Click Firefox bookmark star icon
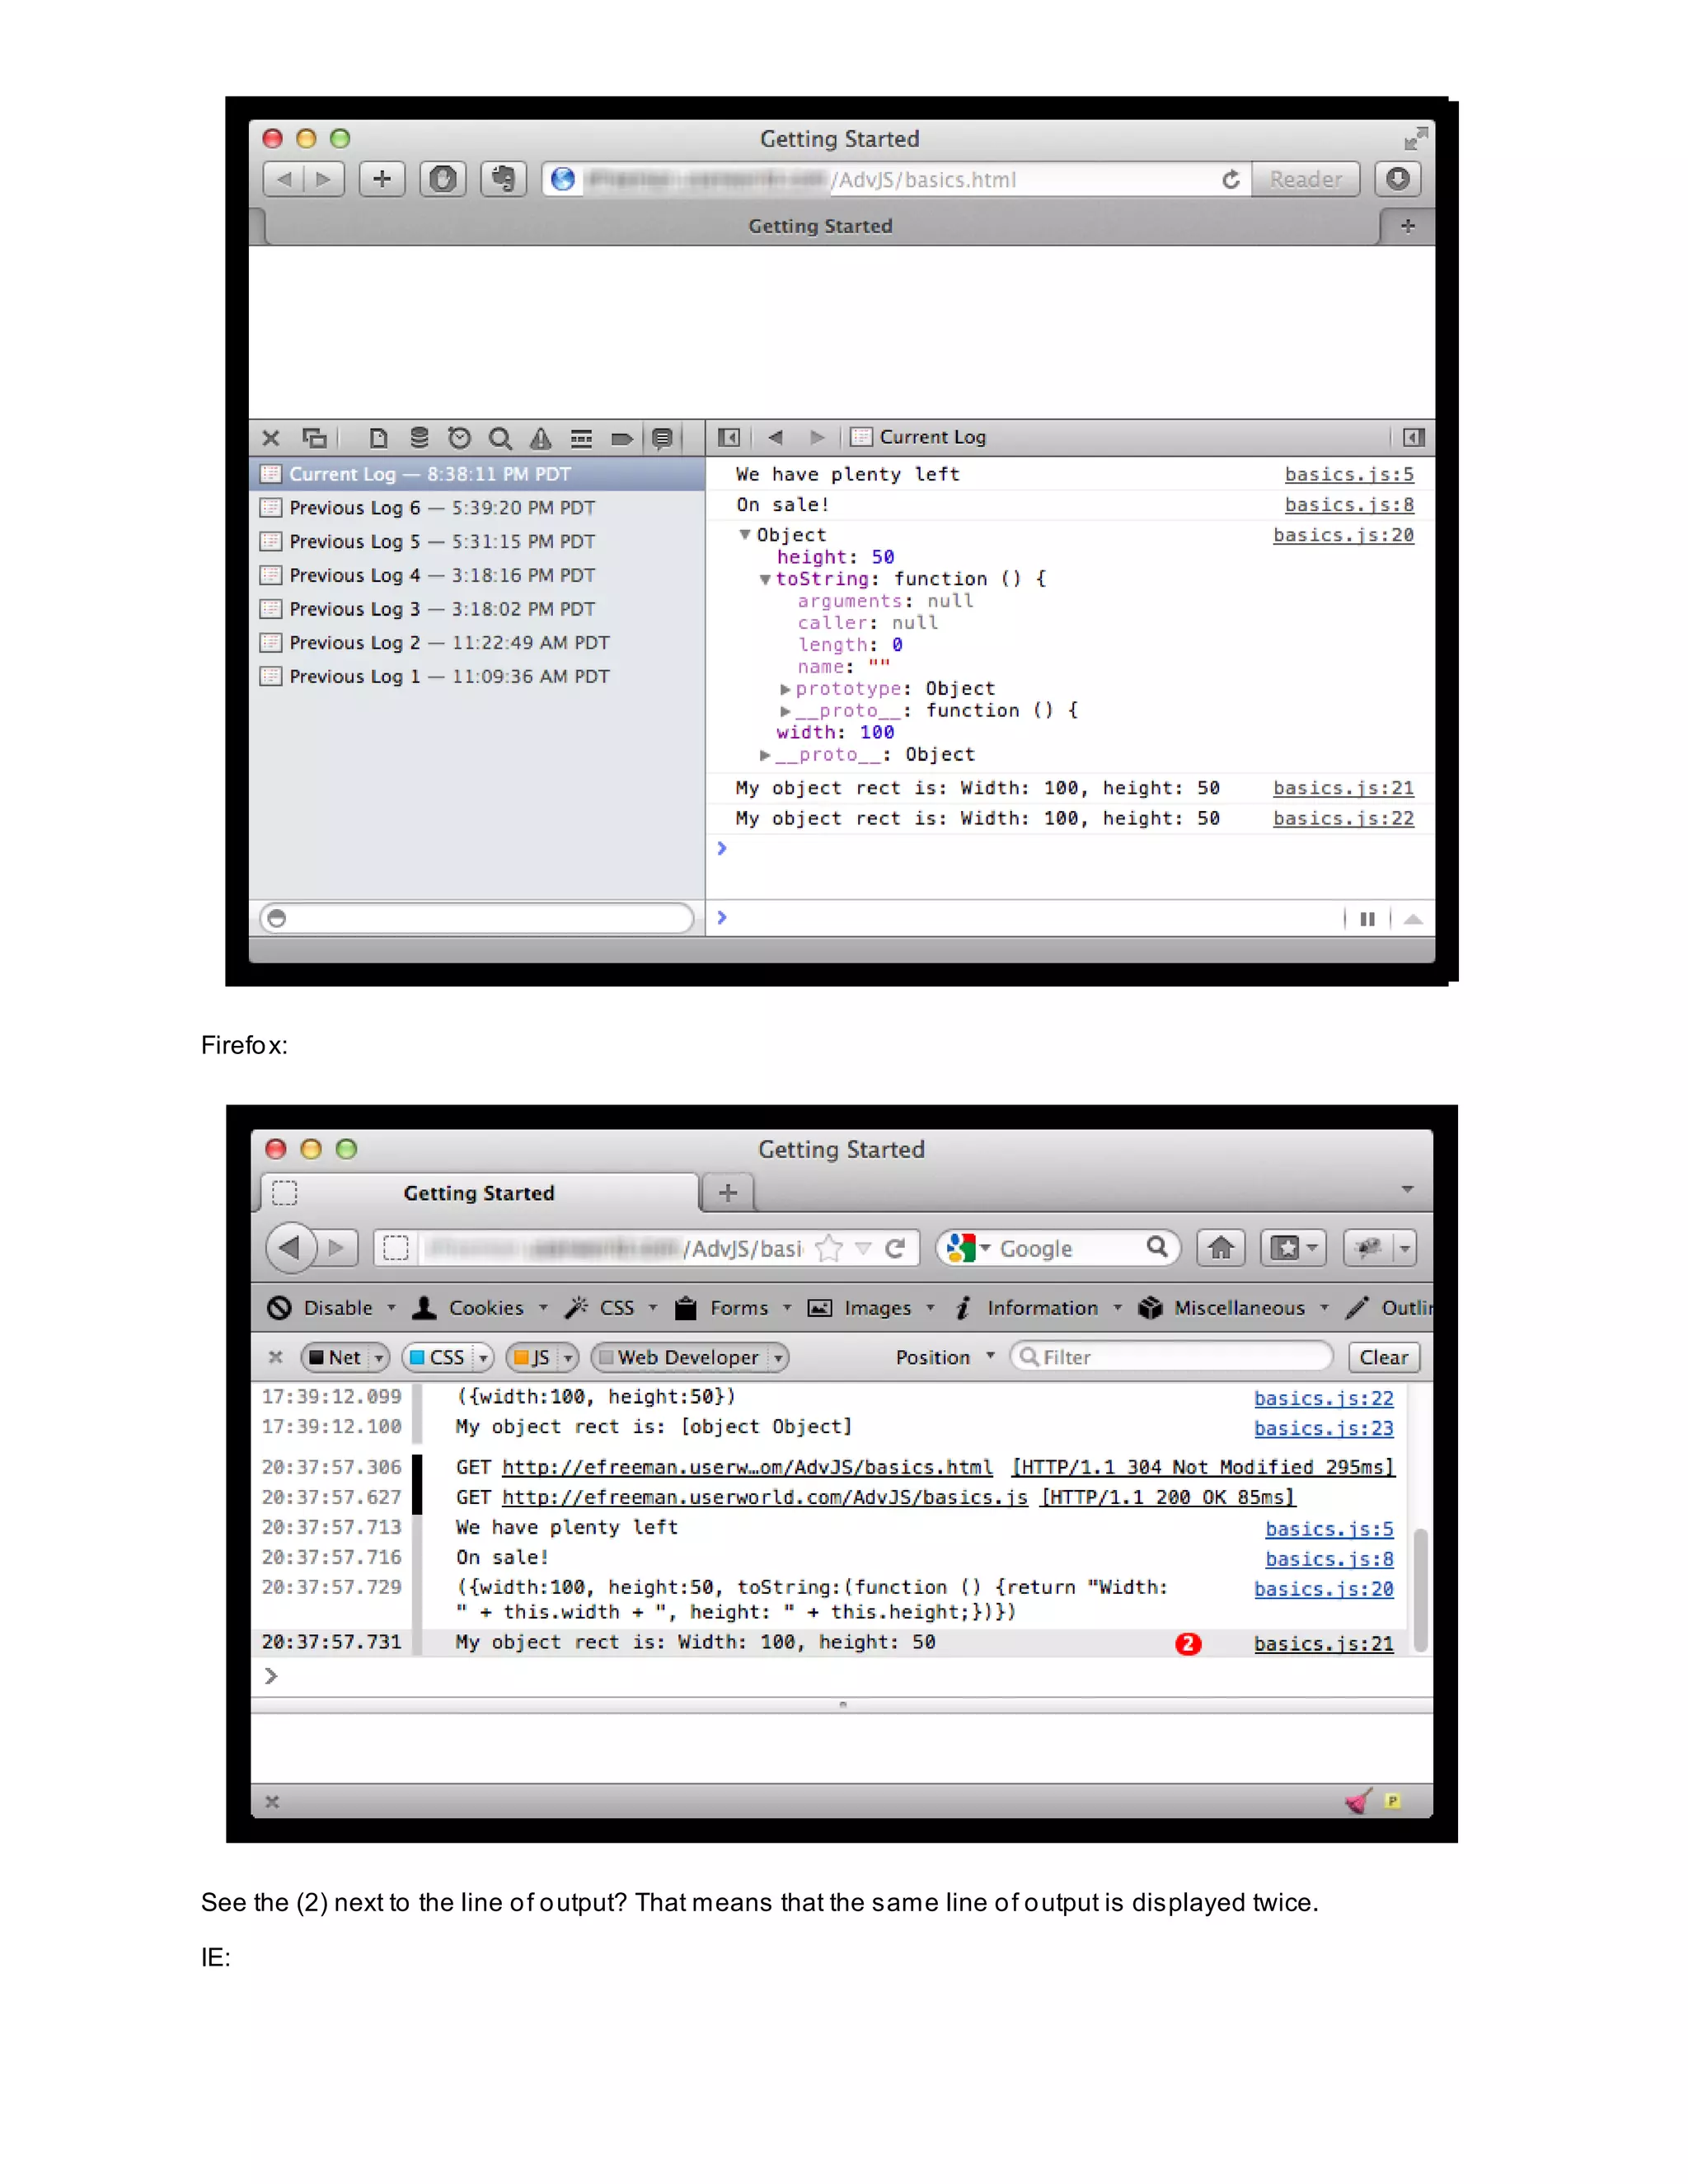The image size is (1688, 2184). click(828, 1248)
